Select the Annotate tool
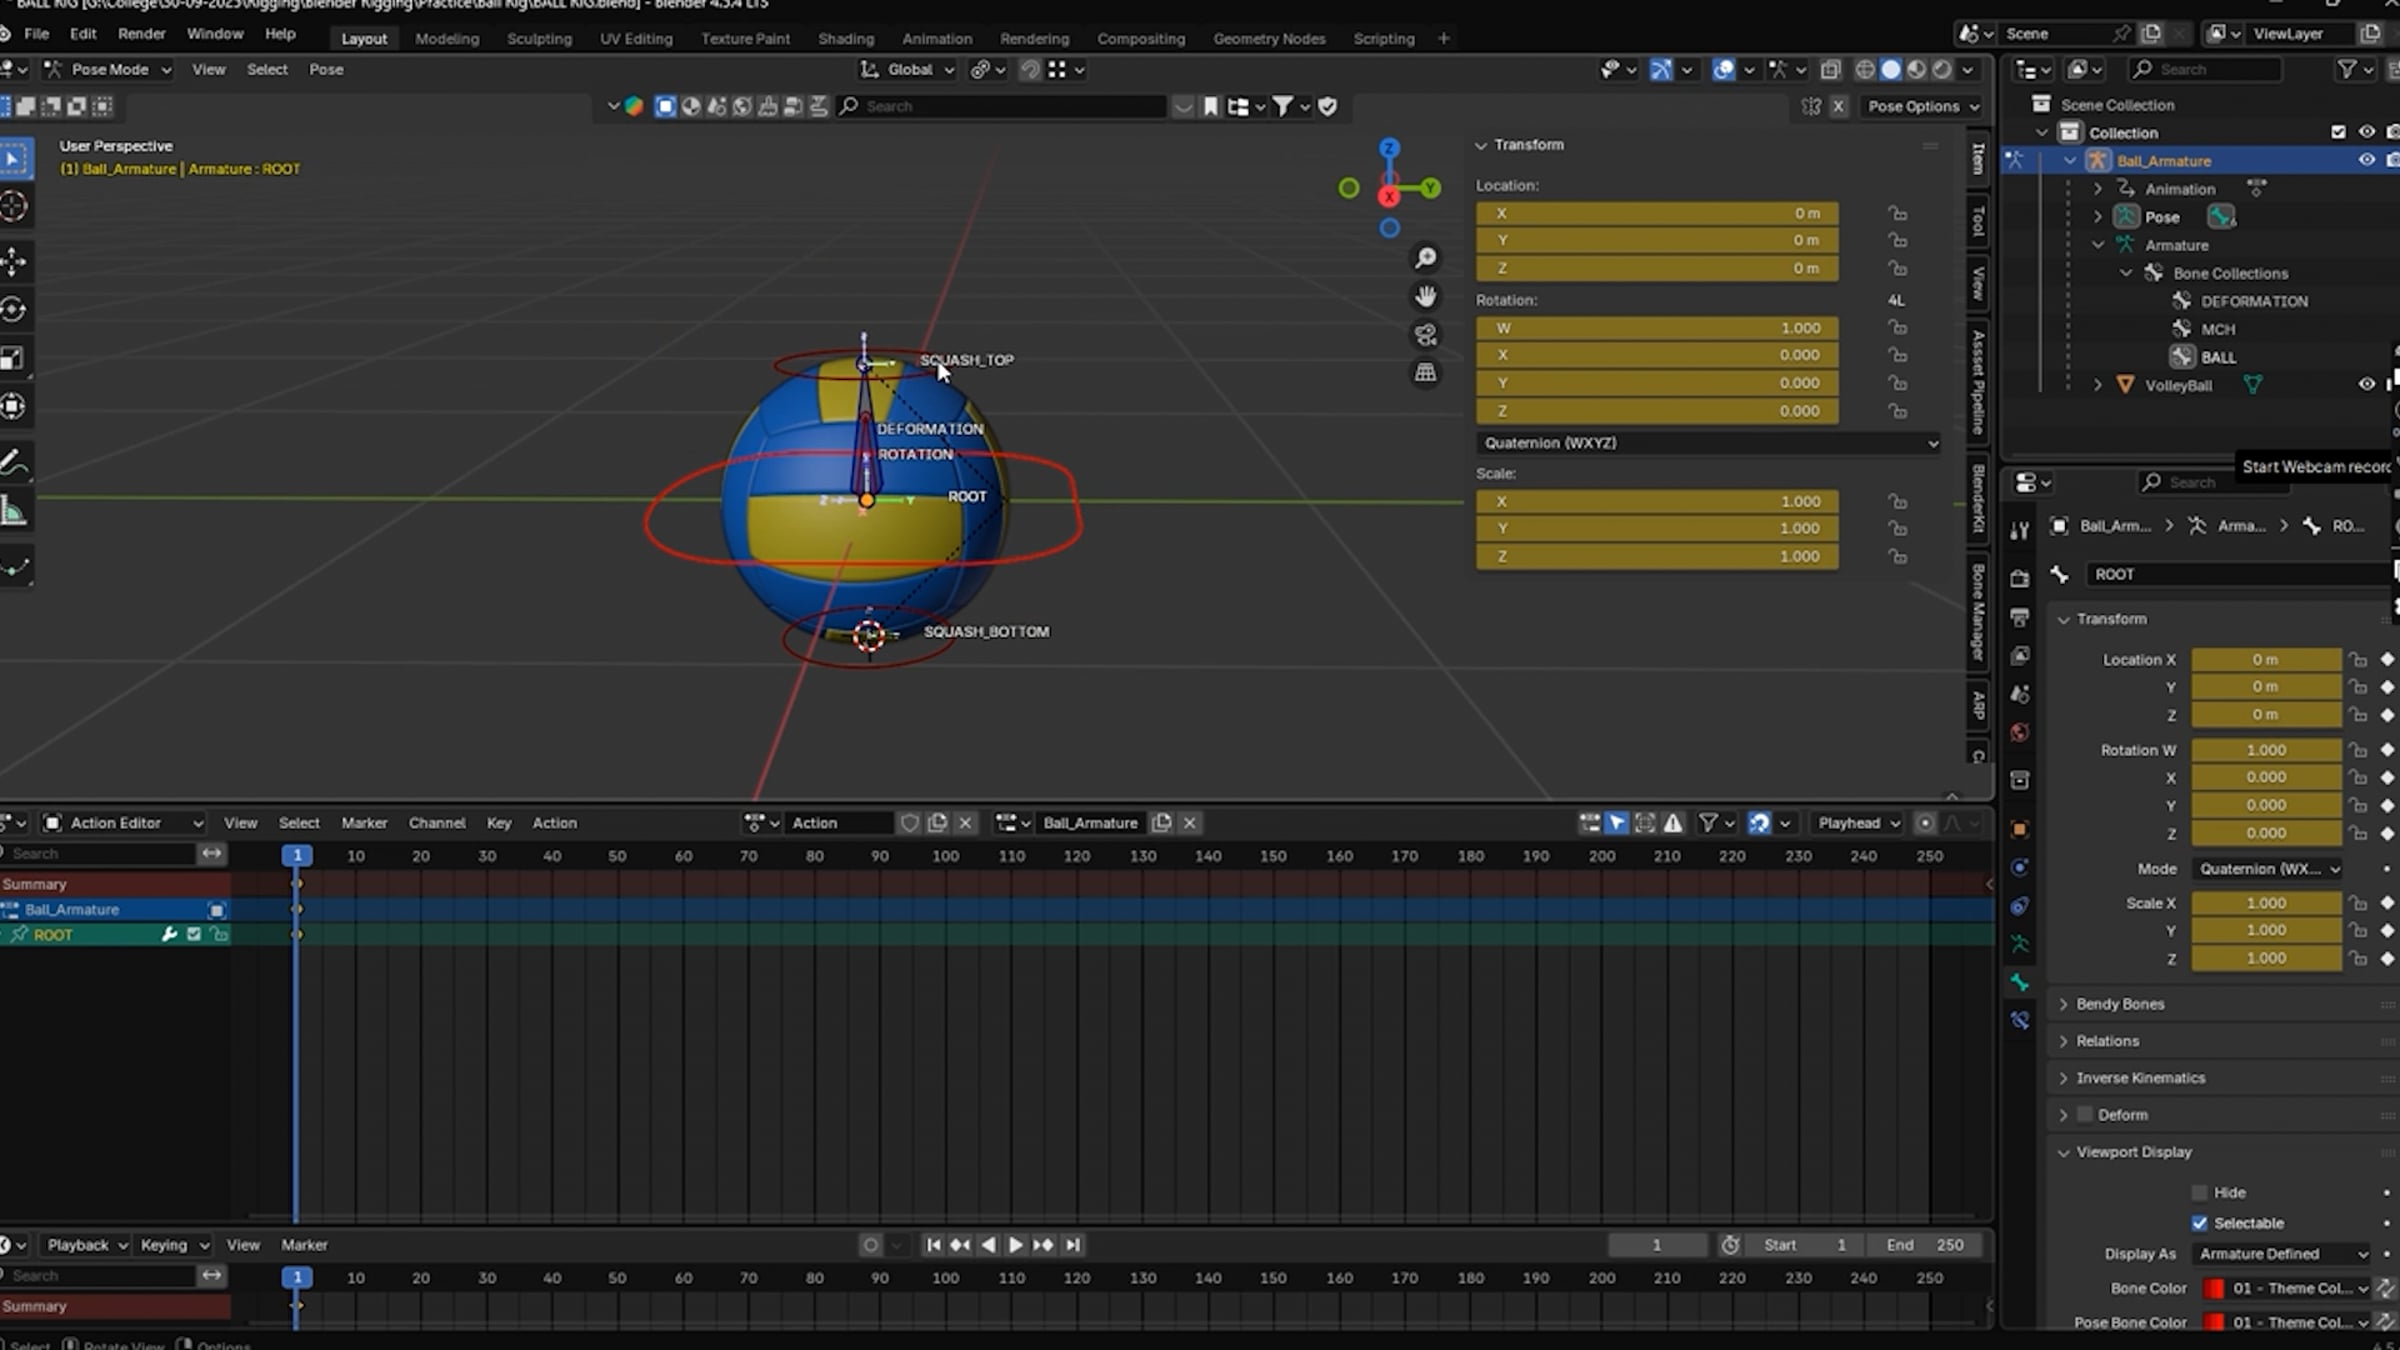 tap(14, 463)
